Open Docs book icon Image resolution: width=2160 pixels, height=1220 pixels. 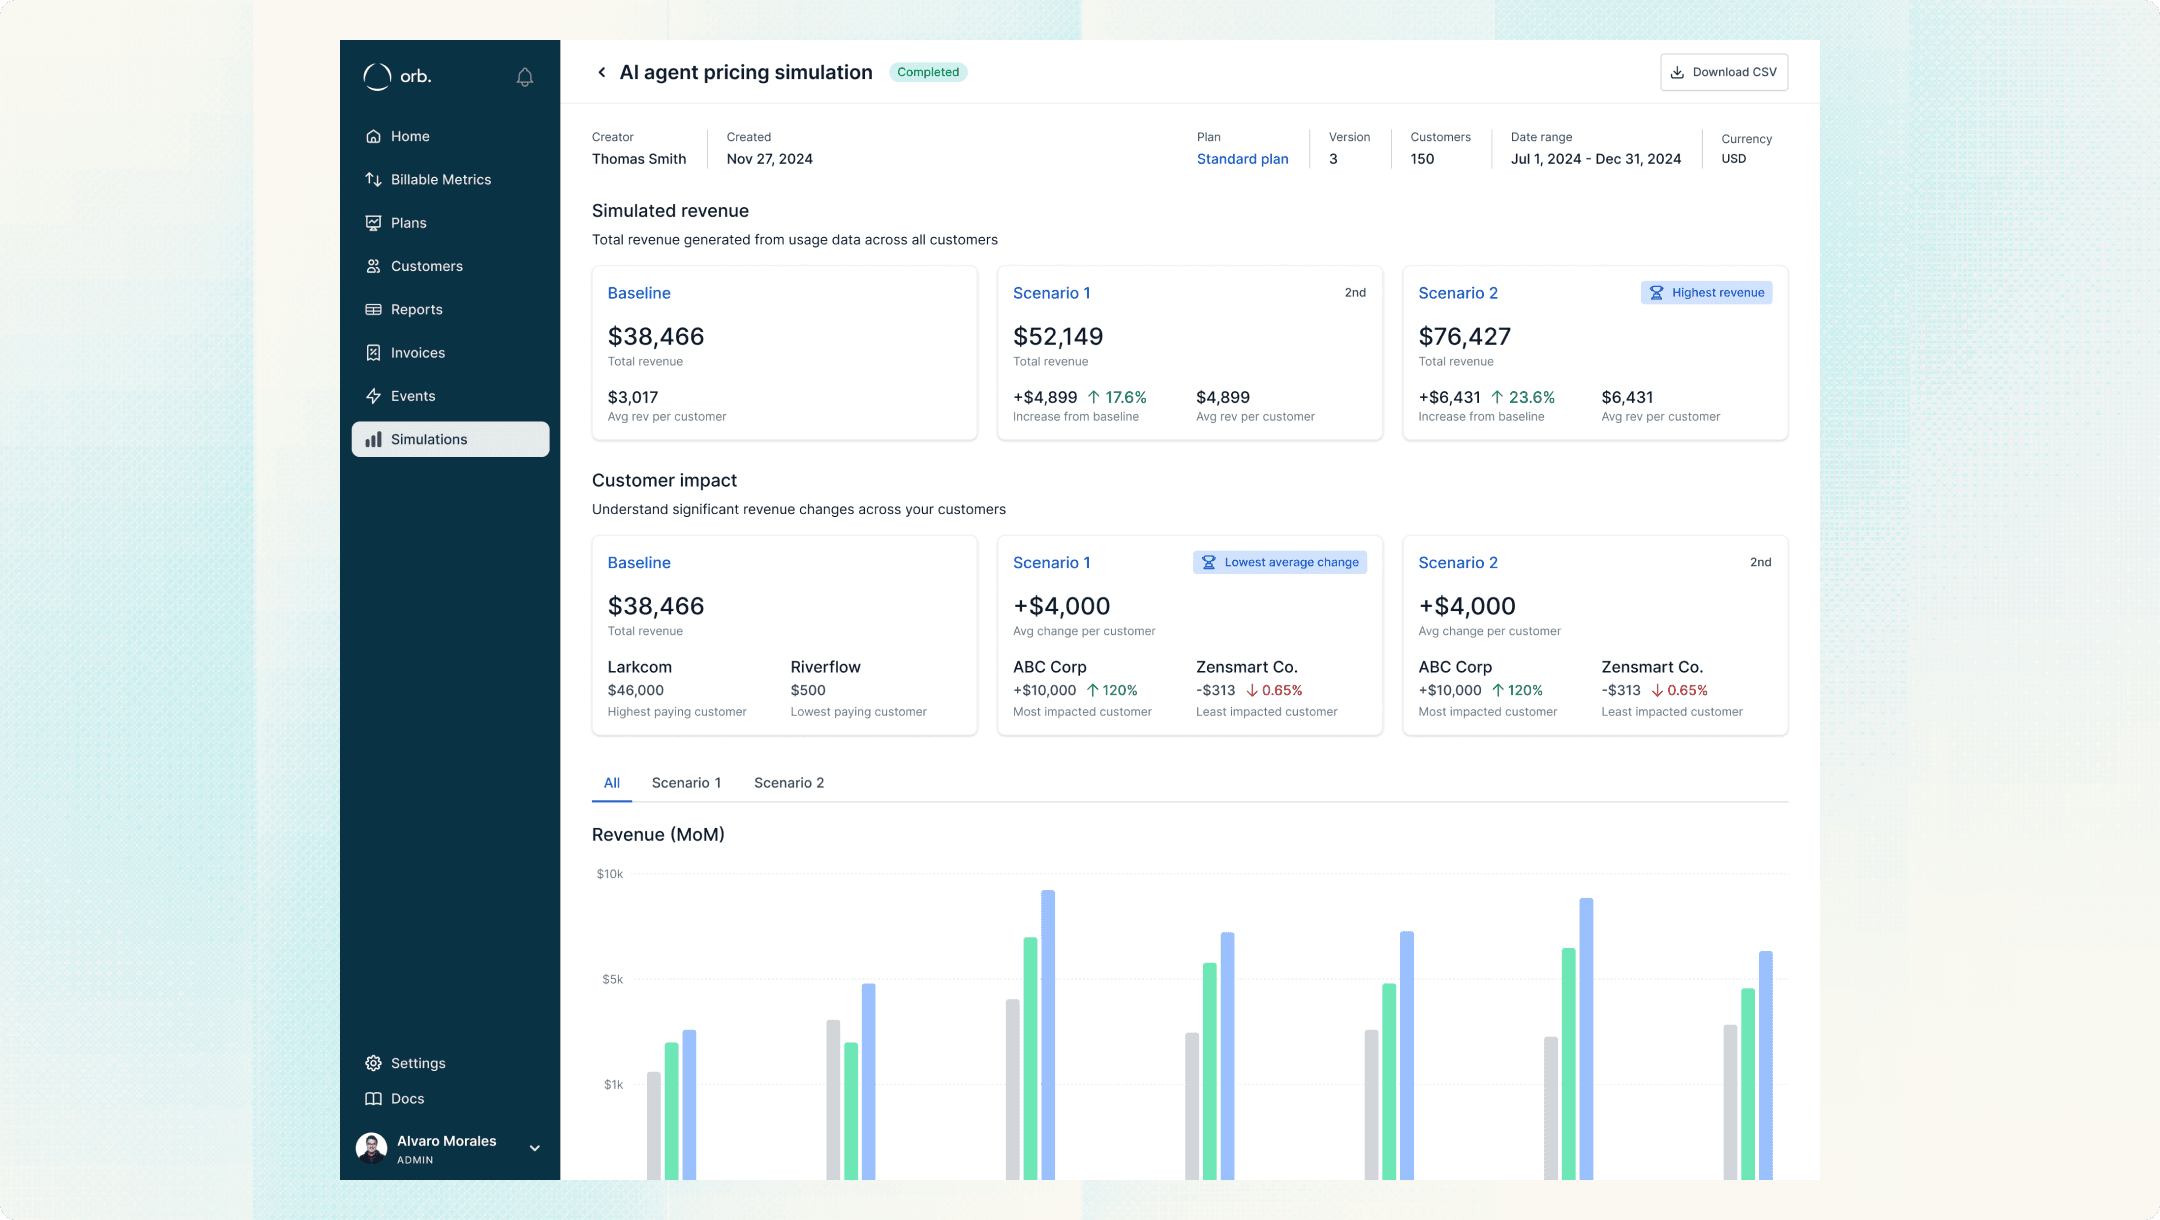click(x=374, y=1099)
